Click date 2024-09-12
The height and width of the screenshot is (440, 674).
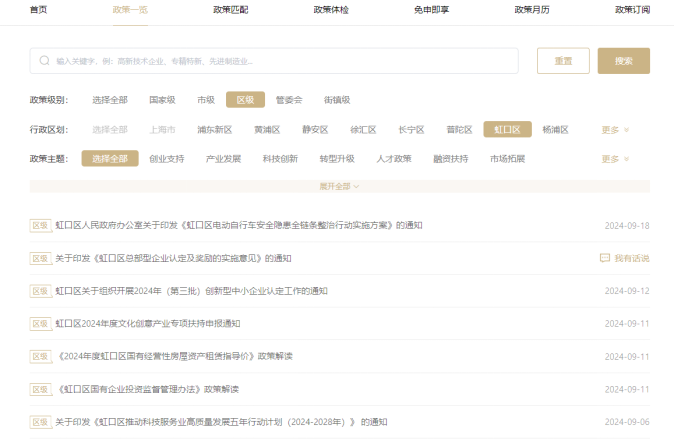[627, 291]
